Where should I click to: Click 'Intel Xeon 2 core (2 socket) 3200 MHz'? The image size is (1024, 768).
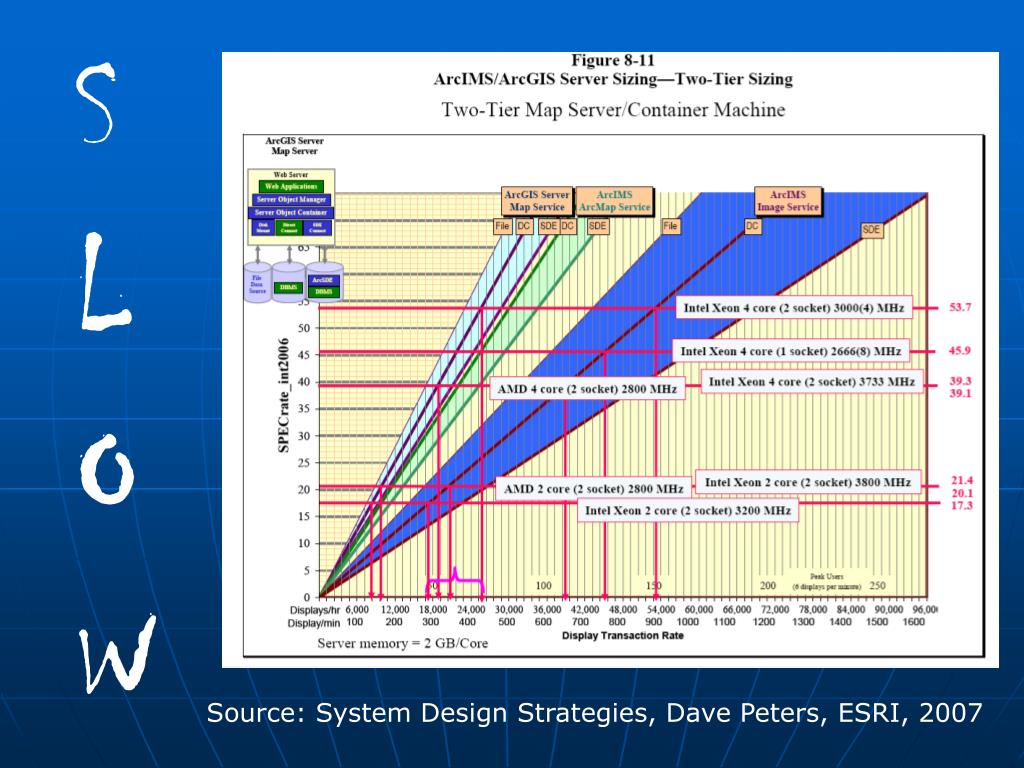tap(688, 511)
